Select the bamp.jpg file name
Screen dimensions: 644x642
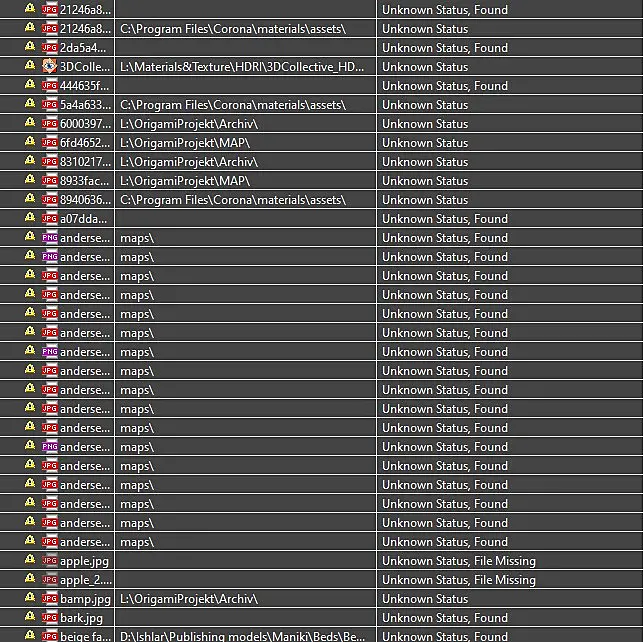click(85, 599)
